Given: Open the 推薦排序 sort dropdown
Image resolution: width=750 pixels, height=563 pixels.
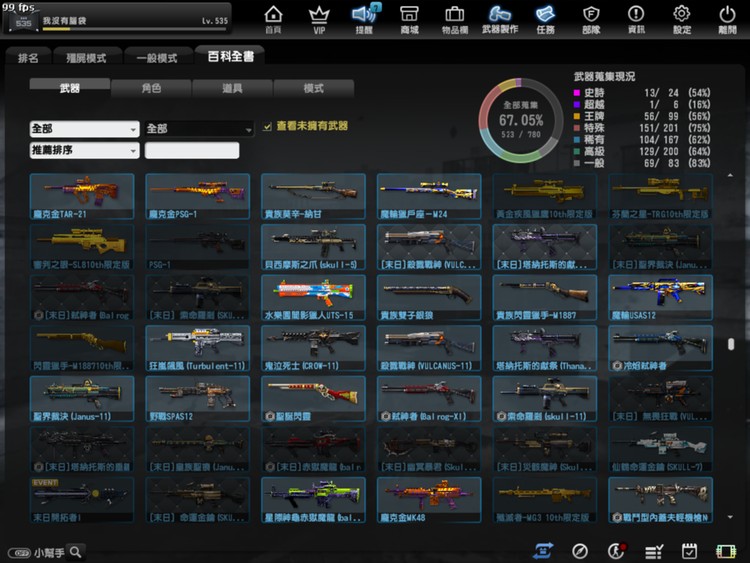Looking at the screenshot, I should [x=84, y=151].
